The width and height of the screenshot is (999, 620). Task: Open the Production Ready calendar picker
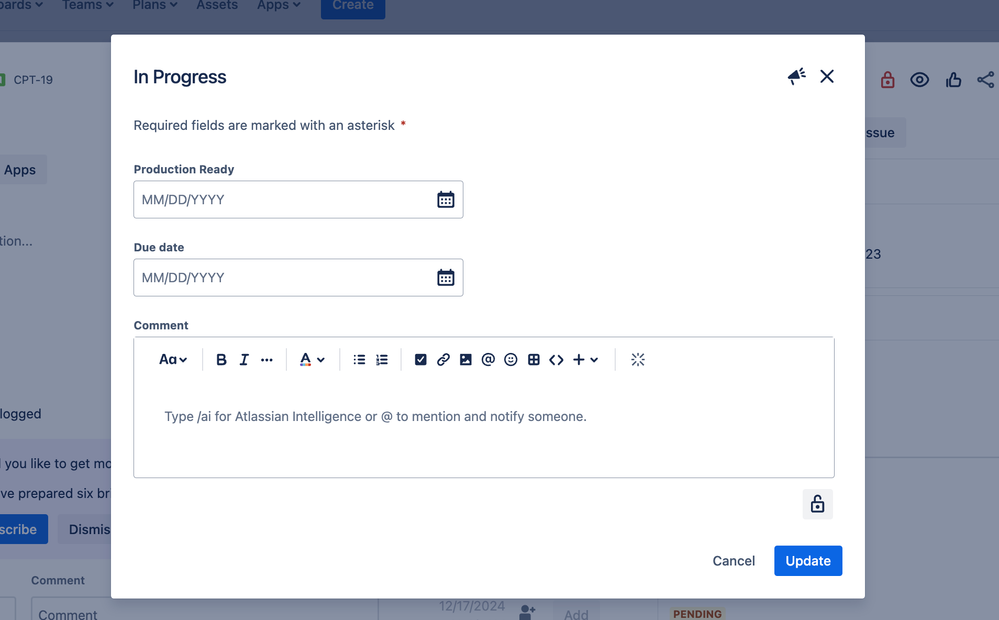click(x=445, y=199)
